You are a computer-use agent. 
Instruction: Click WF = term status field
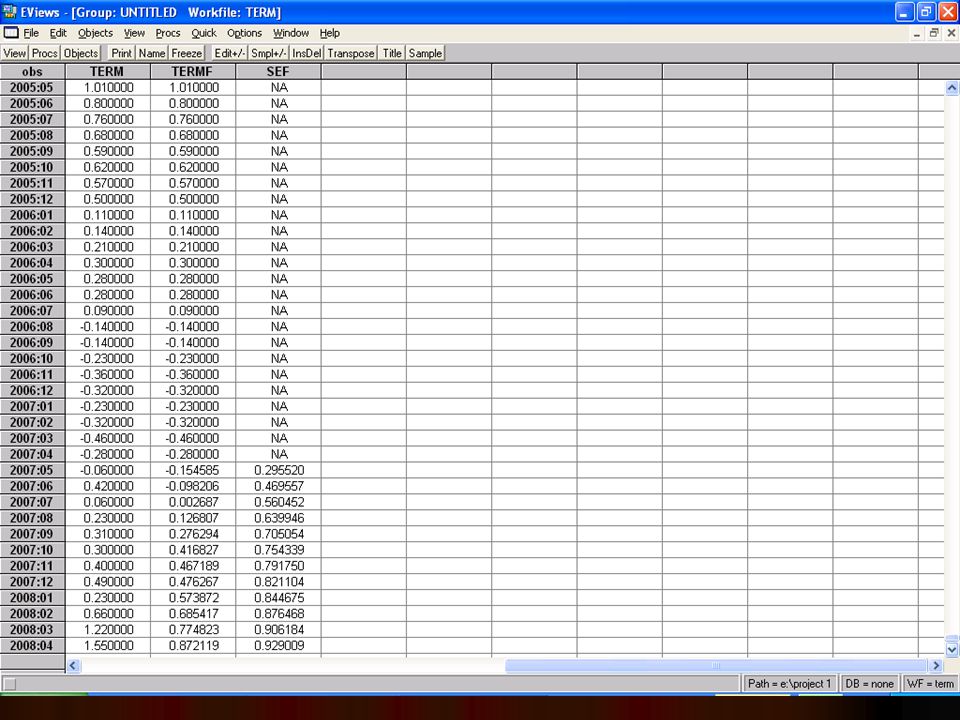(931, 684)
